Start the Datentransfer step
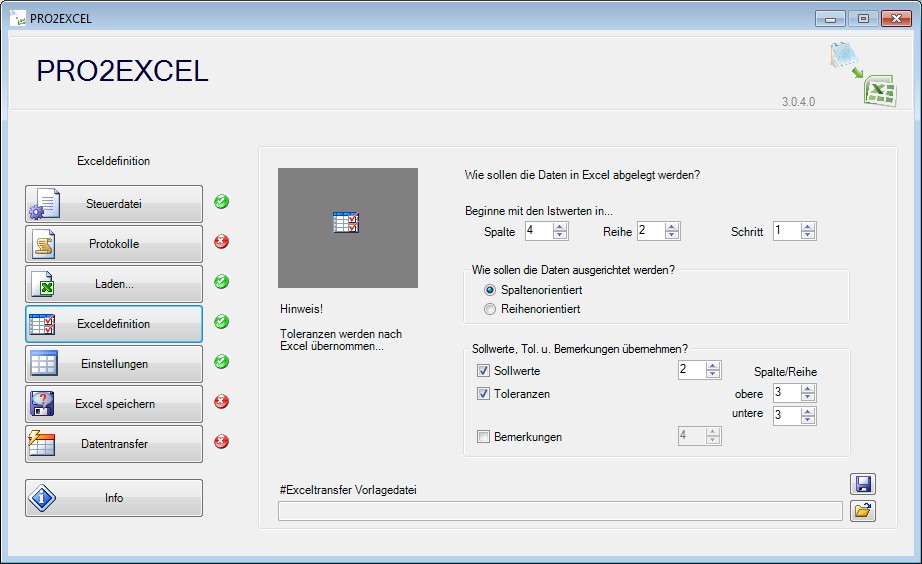 [x=114, y=443]
